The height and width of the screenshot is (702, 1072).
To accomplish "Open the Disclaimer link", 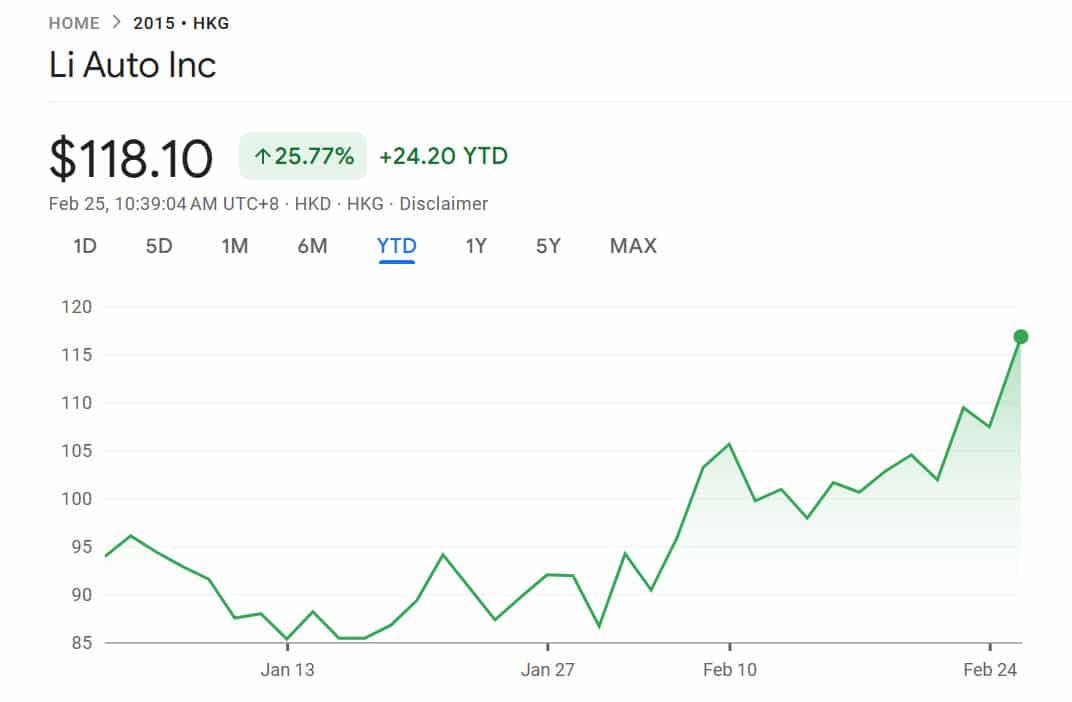I will (444, 204).
